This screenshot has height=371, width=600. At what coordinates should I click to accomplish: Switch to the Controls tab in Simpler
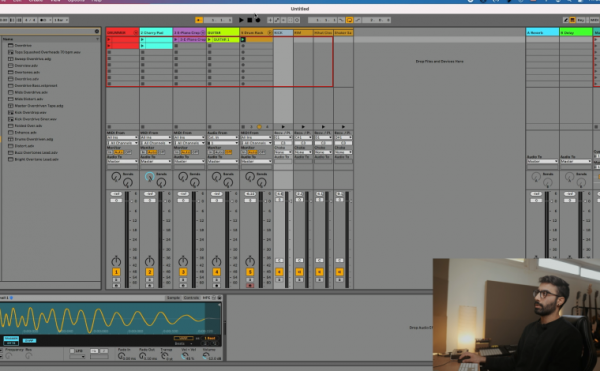[x=191, y=298]
